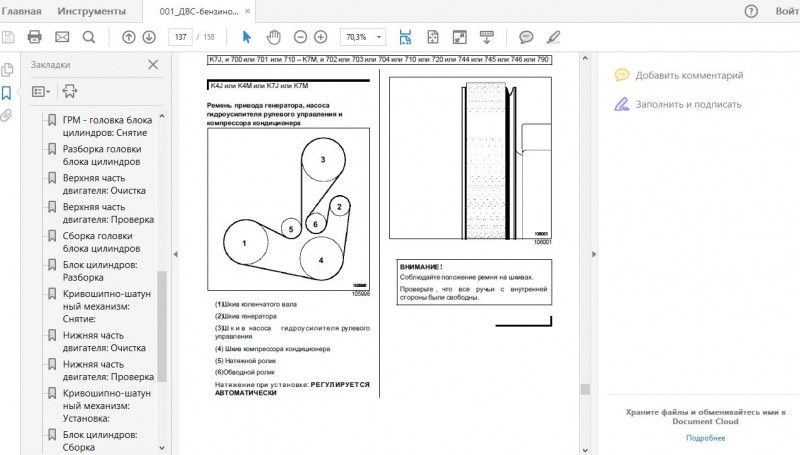This screenshot has width=800, height=455.
Task: Open bookmark Нижняя часть двигателя: Очистка
Action: 104,342
